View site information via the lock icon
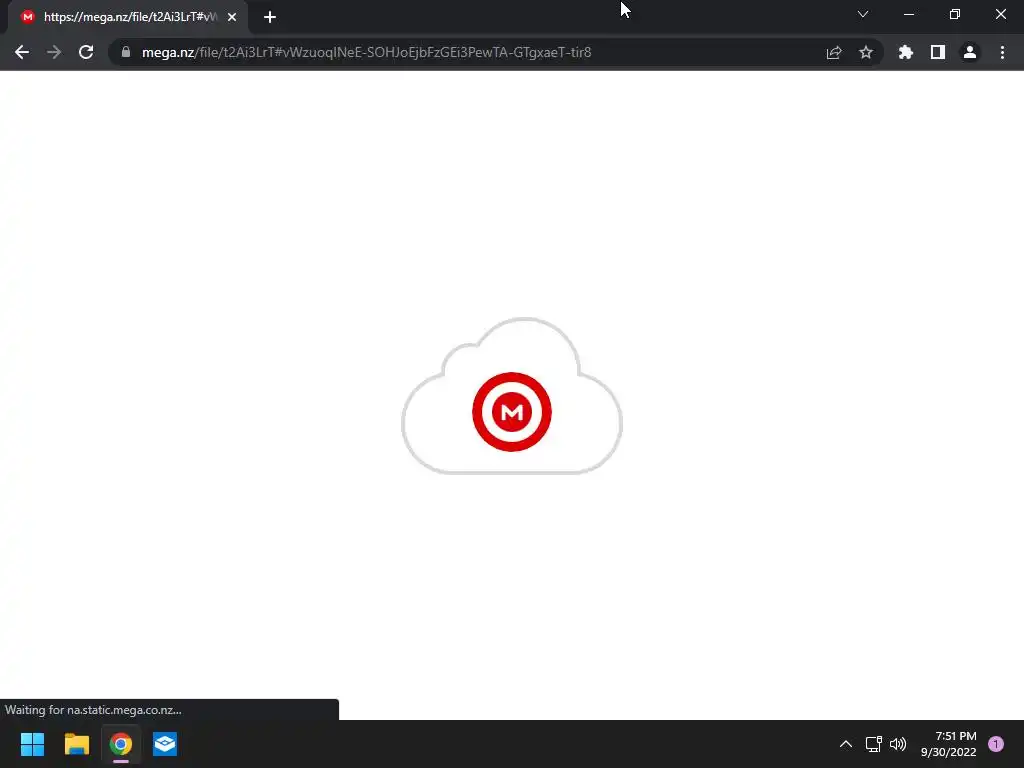 coord(126,52)
